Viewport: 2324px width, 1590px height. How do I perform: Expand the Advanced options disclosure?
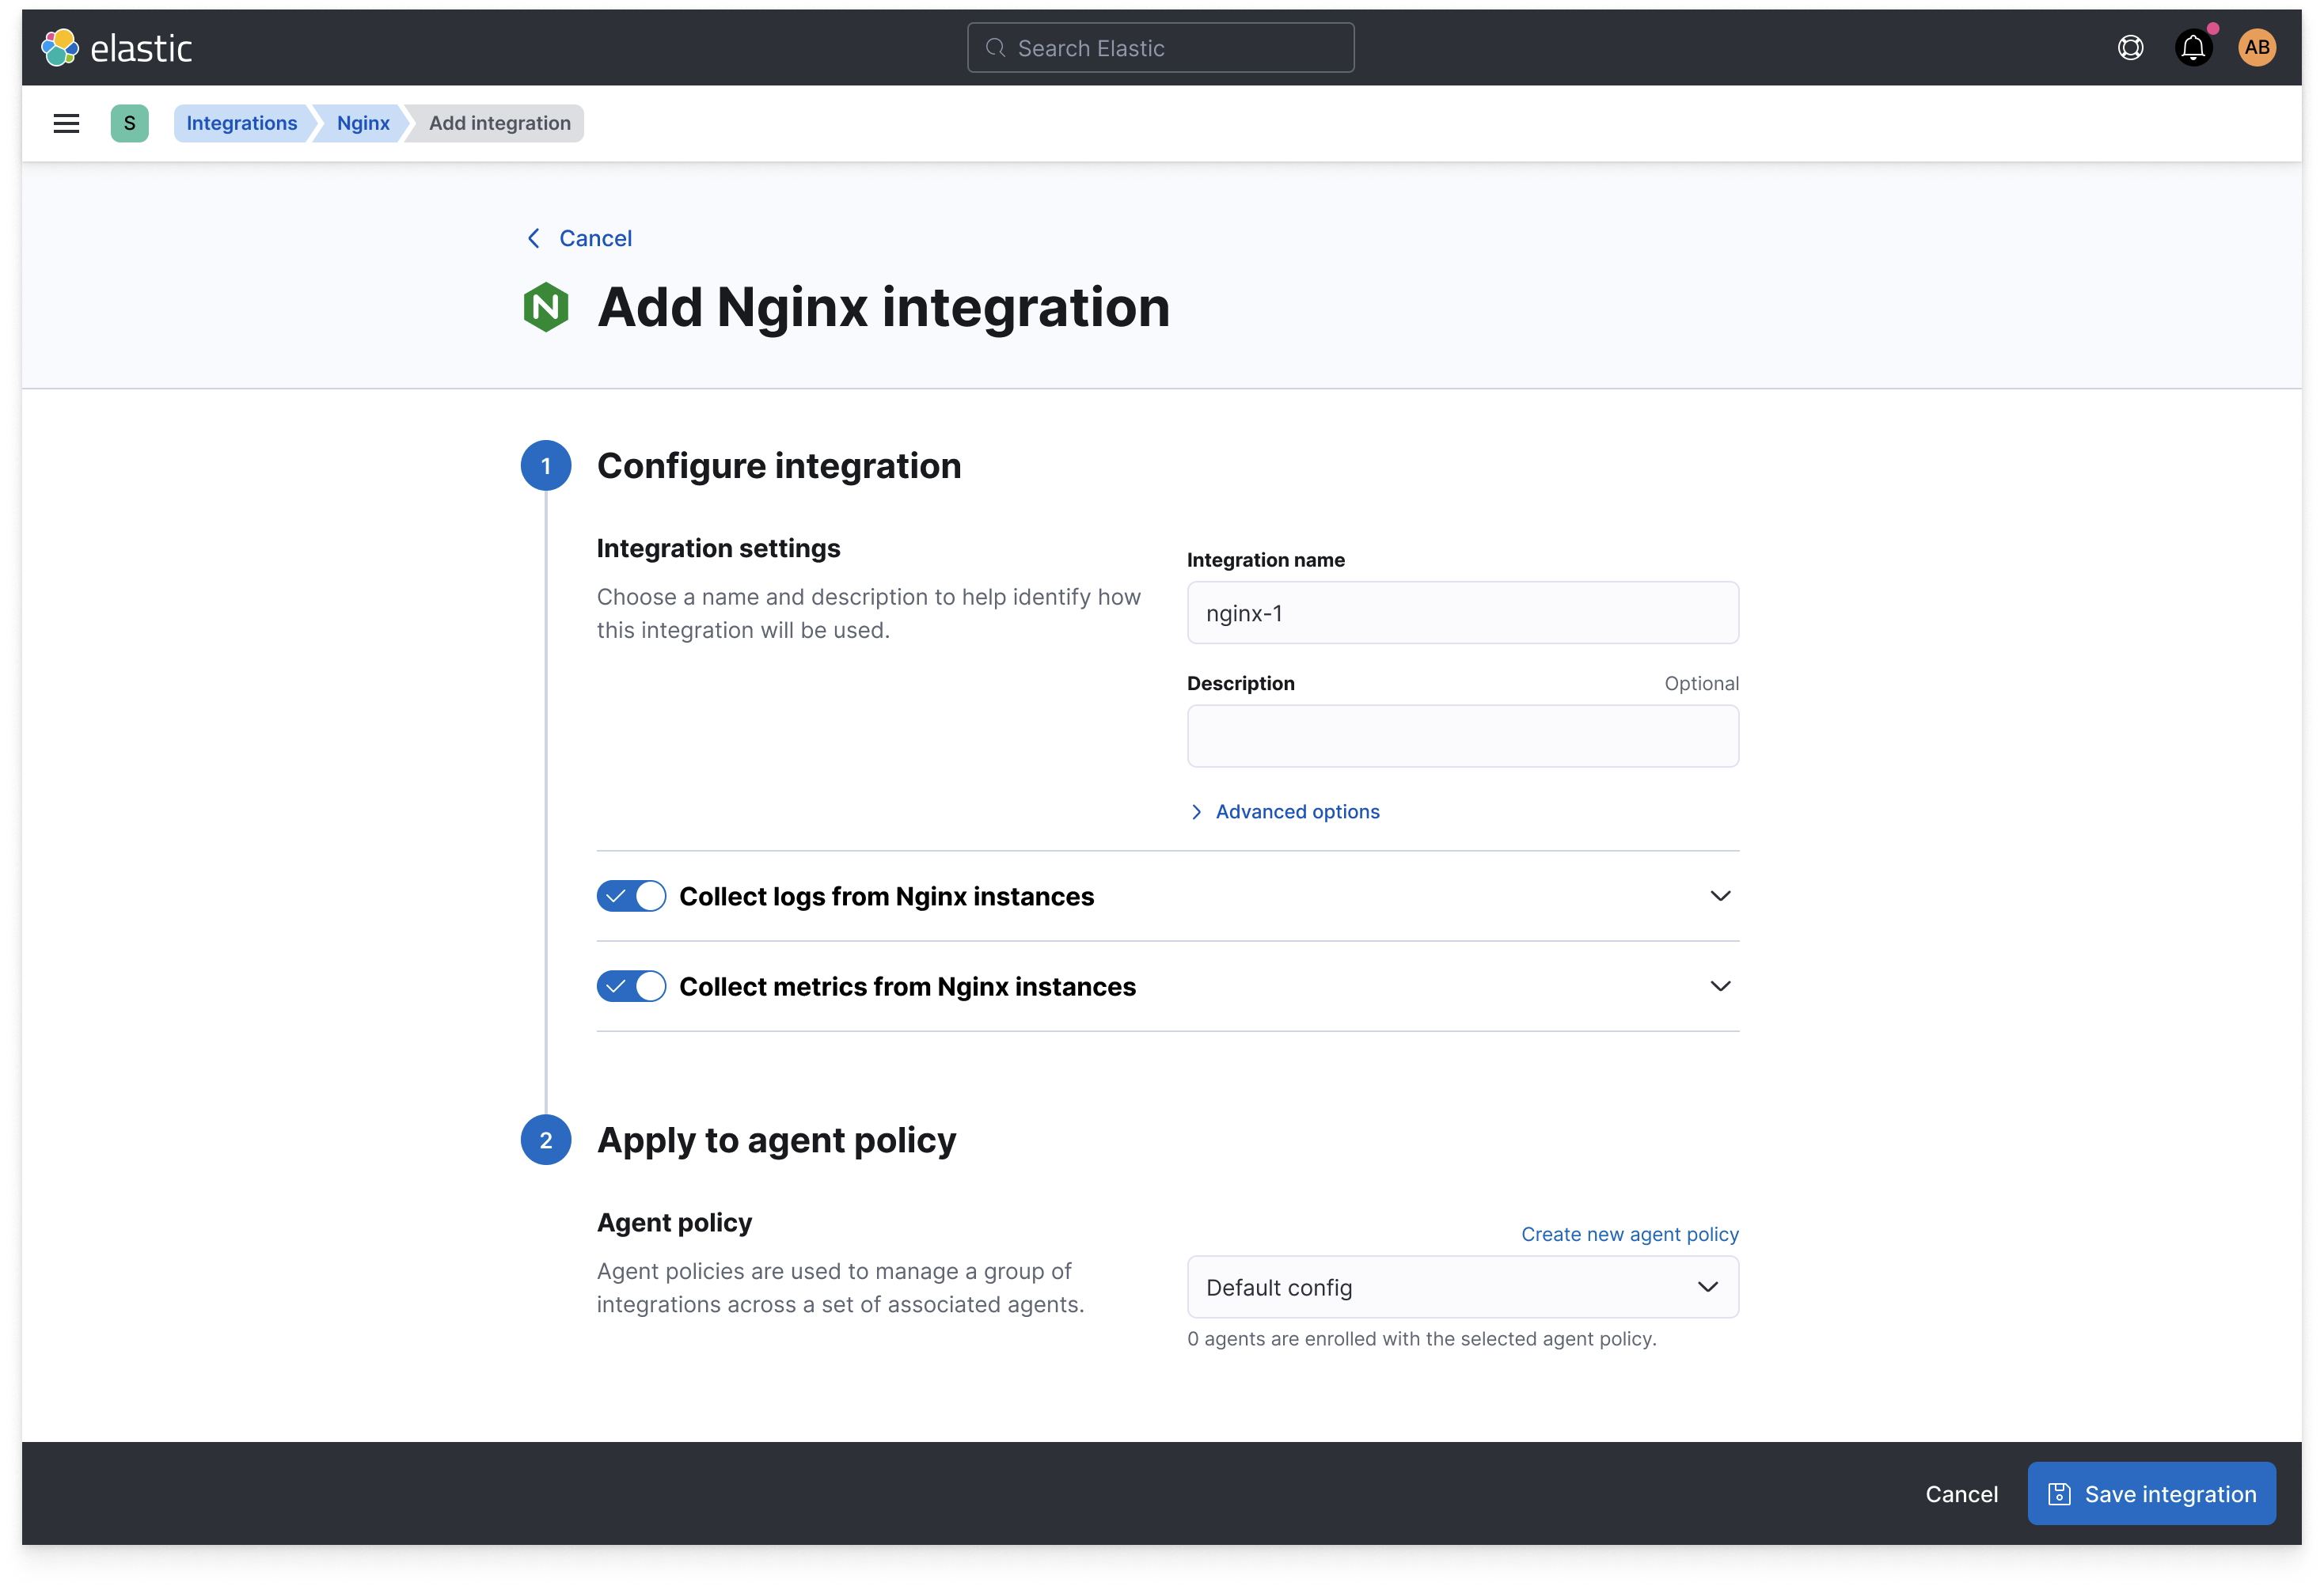[1296, 811]
